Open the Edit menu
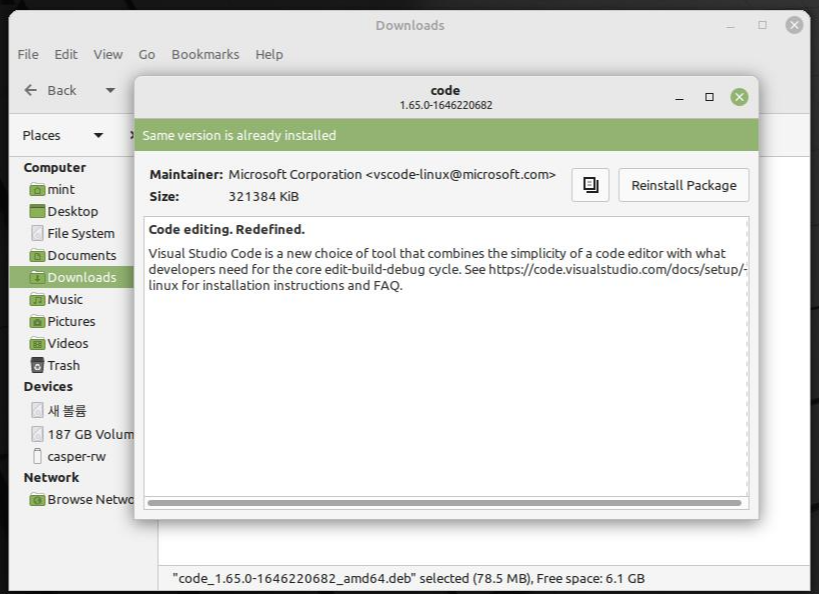819x594 pixels. tap(66, 54)
